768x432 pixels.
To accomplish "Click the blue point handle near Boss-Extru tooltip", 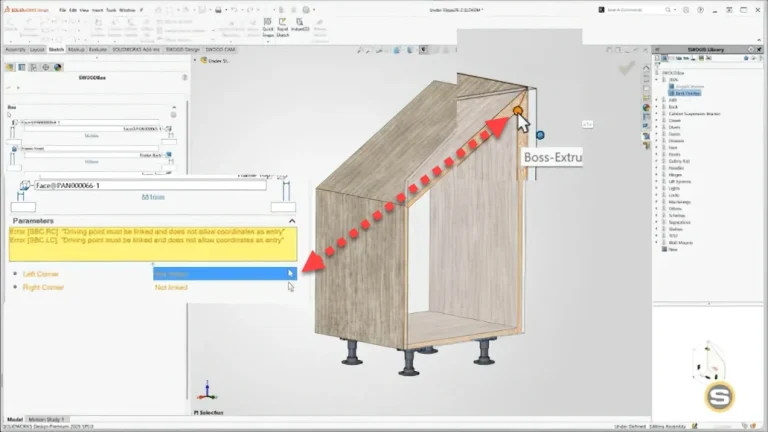I will pos(540,135).
